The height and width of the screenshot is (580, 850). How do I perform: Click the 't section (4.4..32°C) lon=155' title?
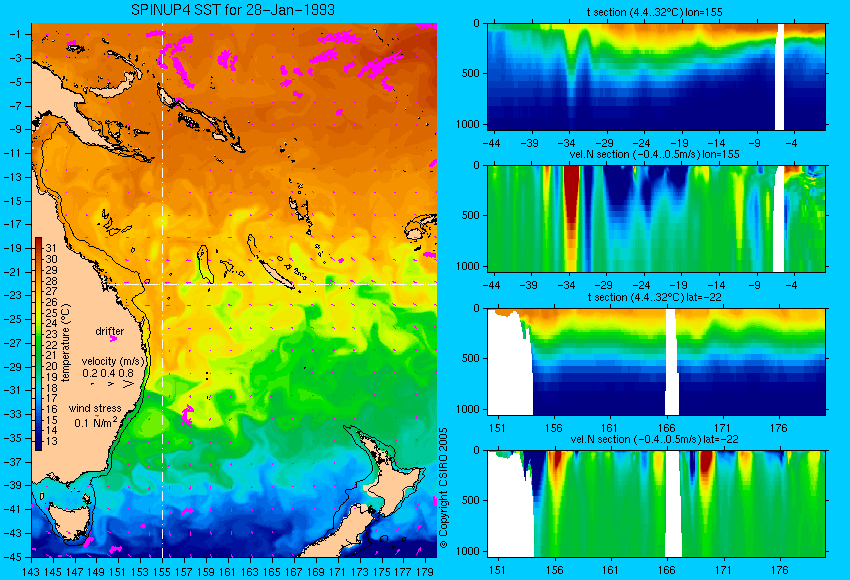click(654, 12)
